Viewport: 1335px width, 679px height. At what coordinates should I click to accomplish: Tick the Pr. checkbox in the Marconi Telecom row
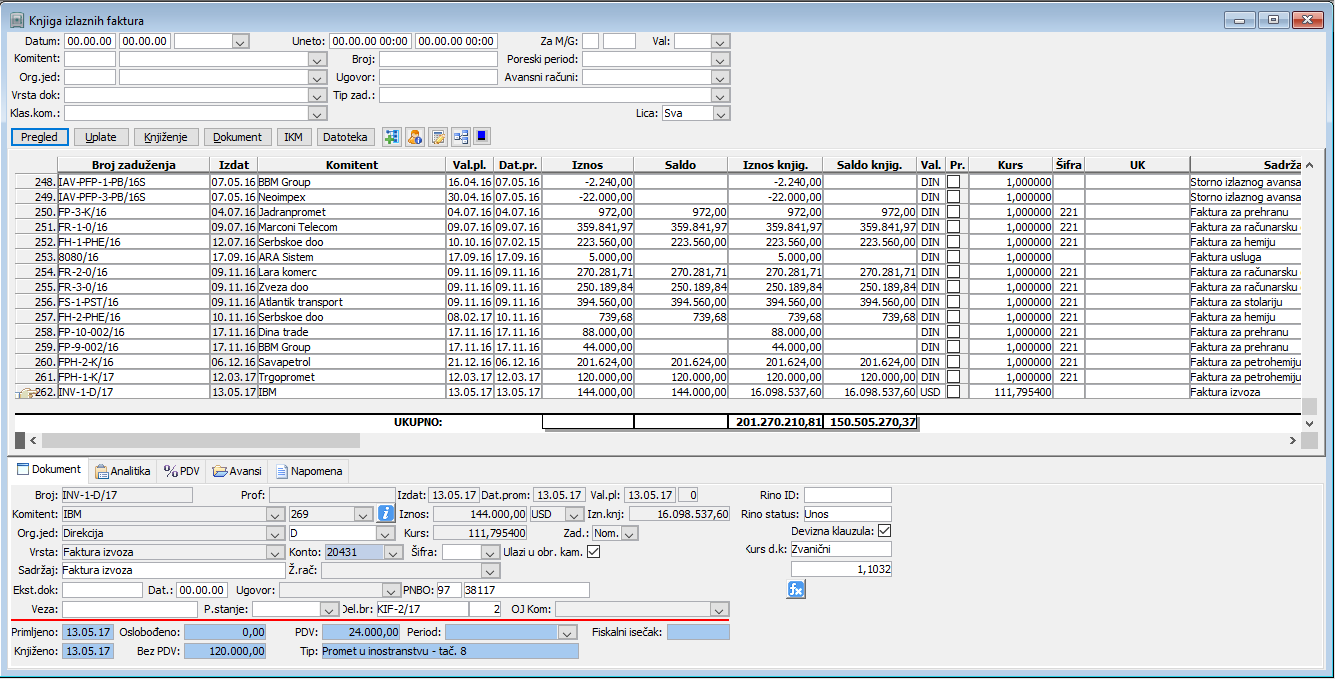tap(953, 227)
